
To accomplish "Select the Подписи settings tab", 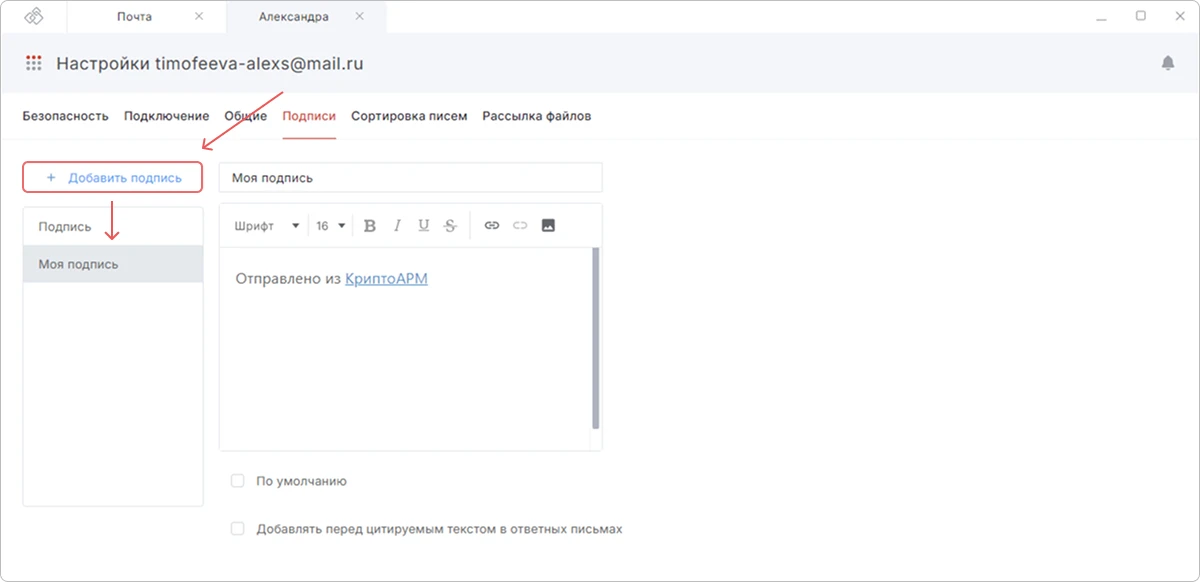I will [x=309, y=116].
